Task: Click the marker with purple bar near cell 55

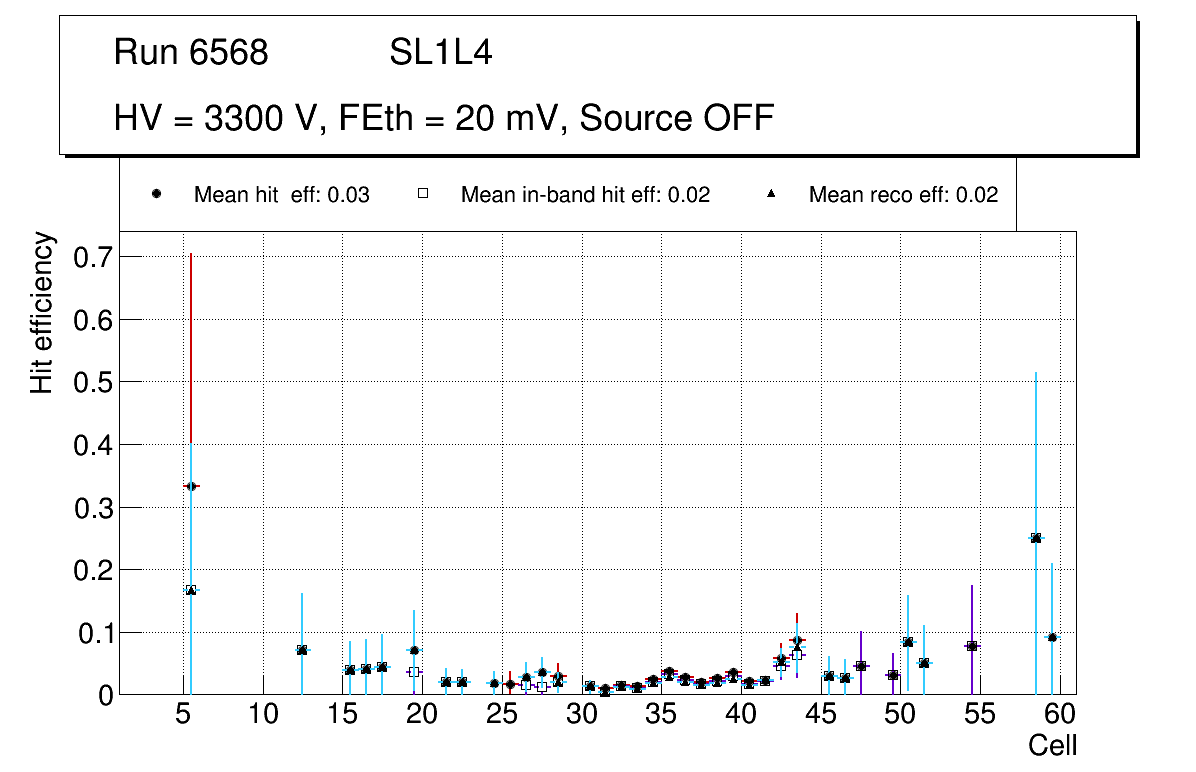Action: point(972,646)
